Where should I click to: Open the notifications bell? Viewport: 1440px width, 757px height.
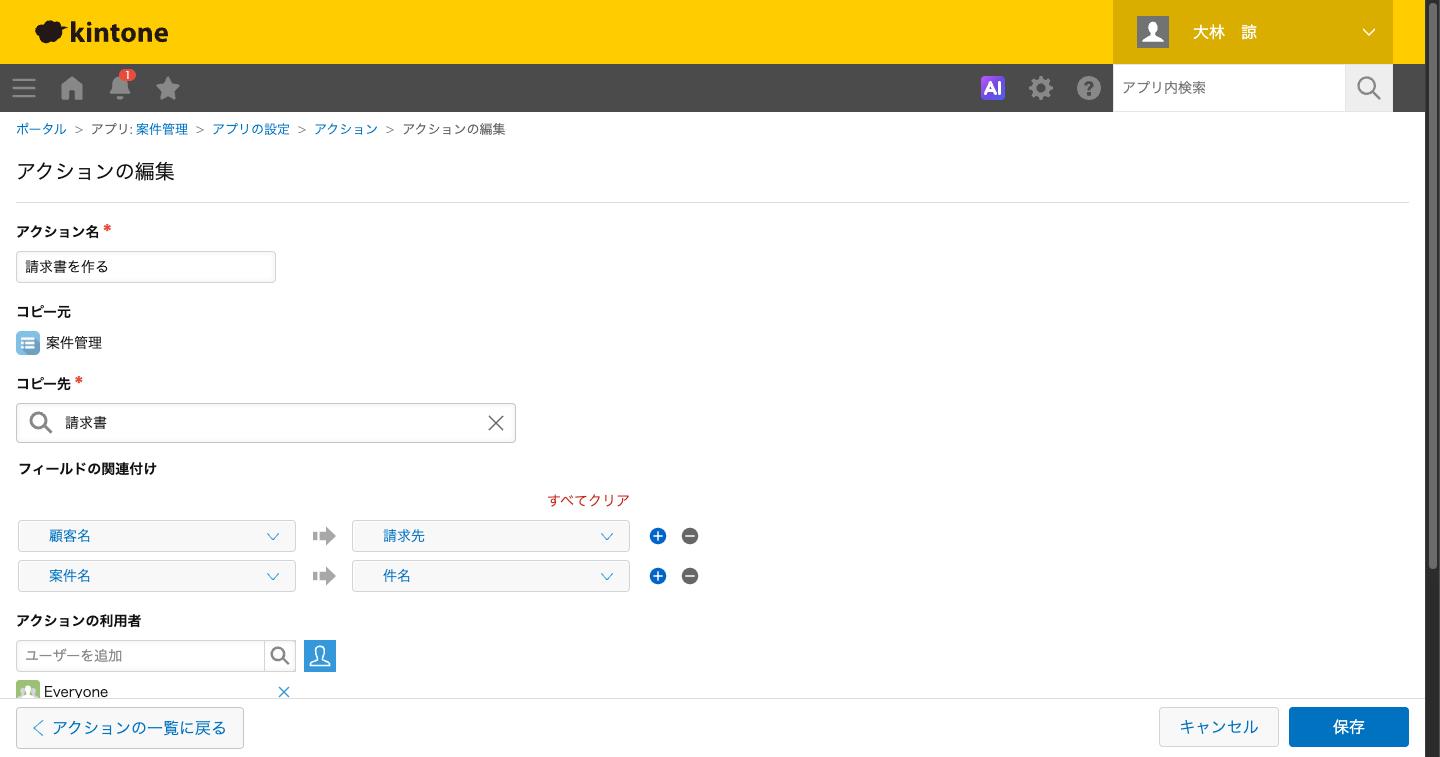(x=120, y=87)
